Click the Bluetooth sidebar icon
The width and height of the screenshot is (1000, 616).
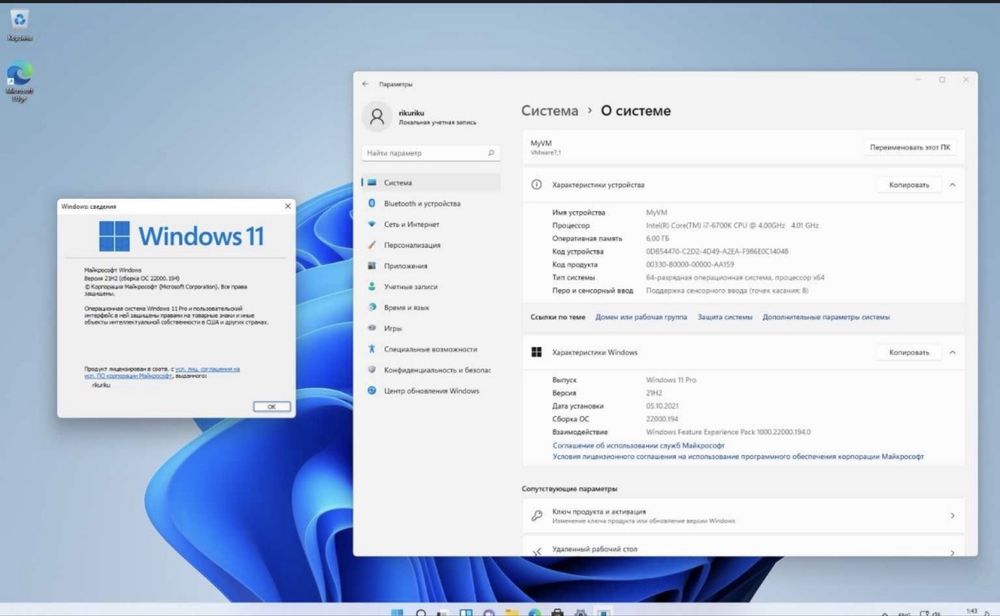[372, 203]
